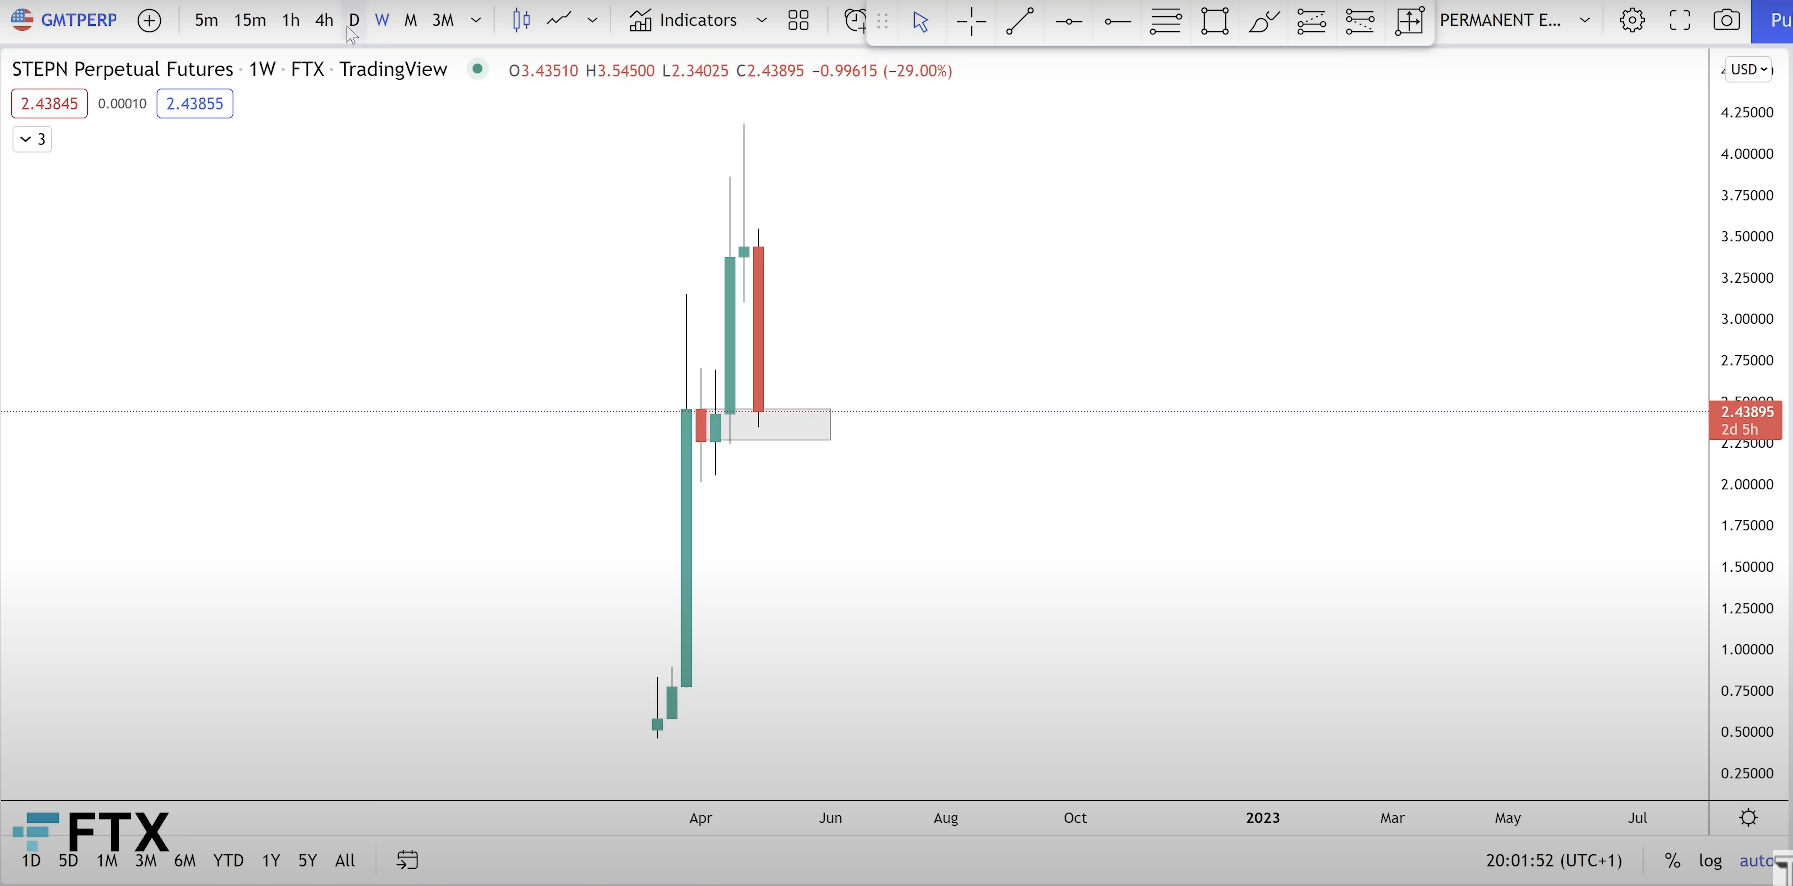
Task: Choose the D daily timeframe
Action: [x=354, y=20]
